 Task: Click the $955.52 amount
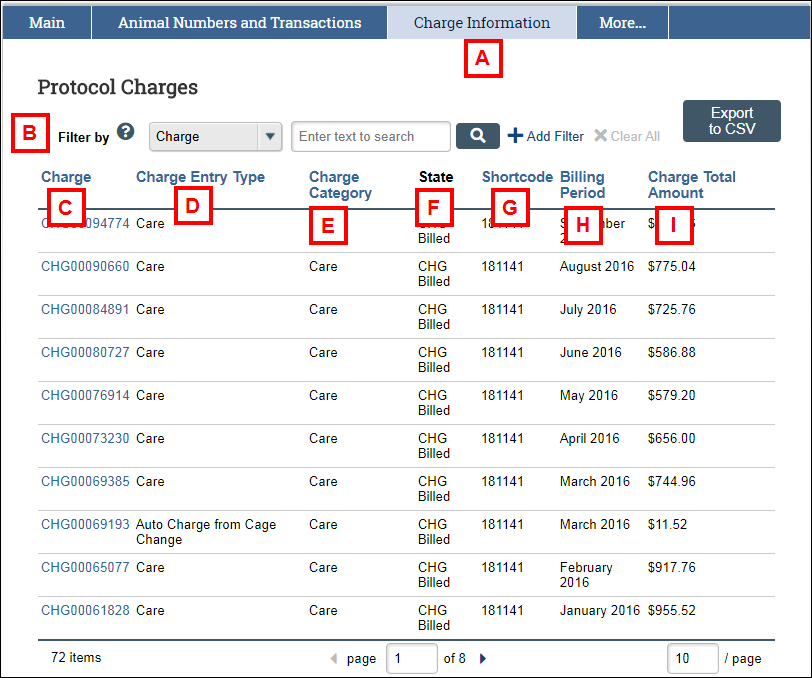[x=672, y=611]
